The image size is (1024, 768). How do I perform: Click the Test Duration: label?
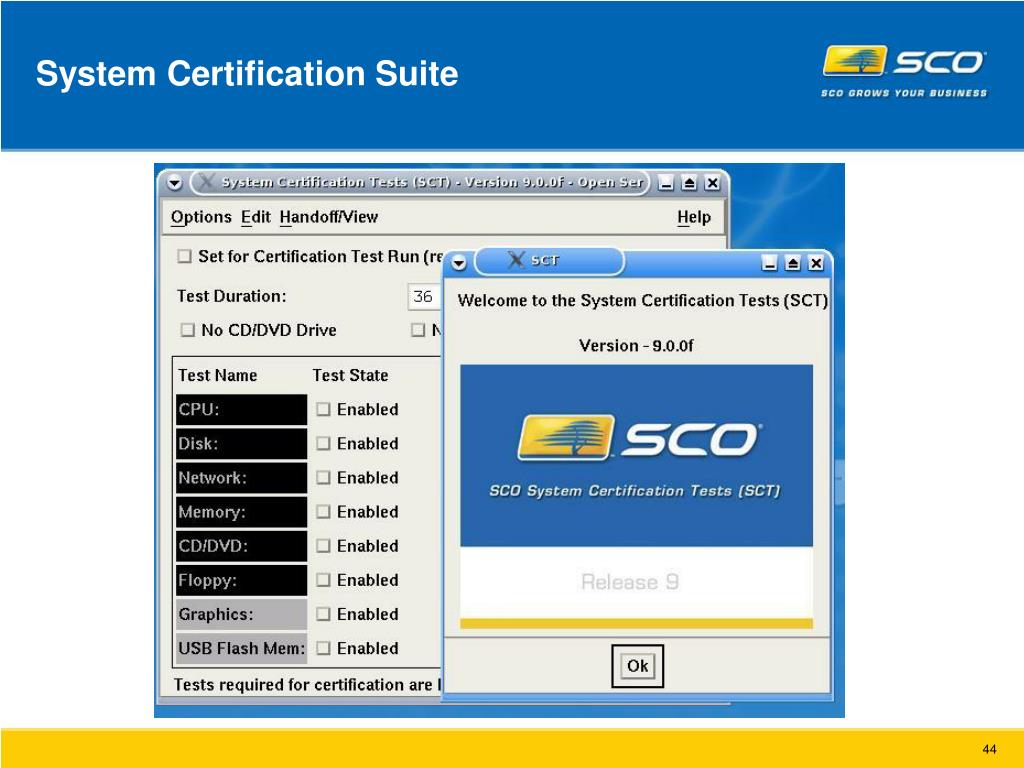(232, 296)
